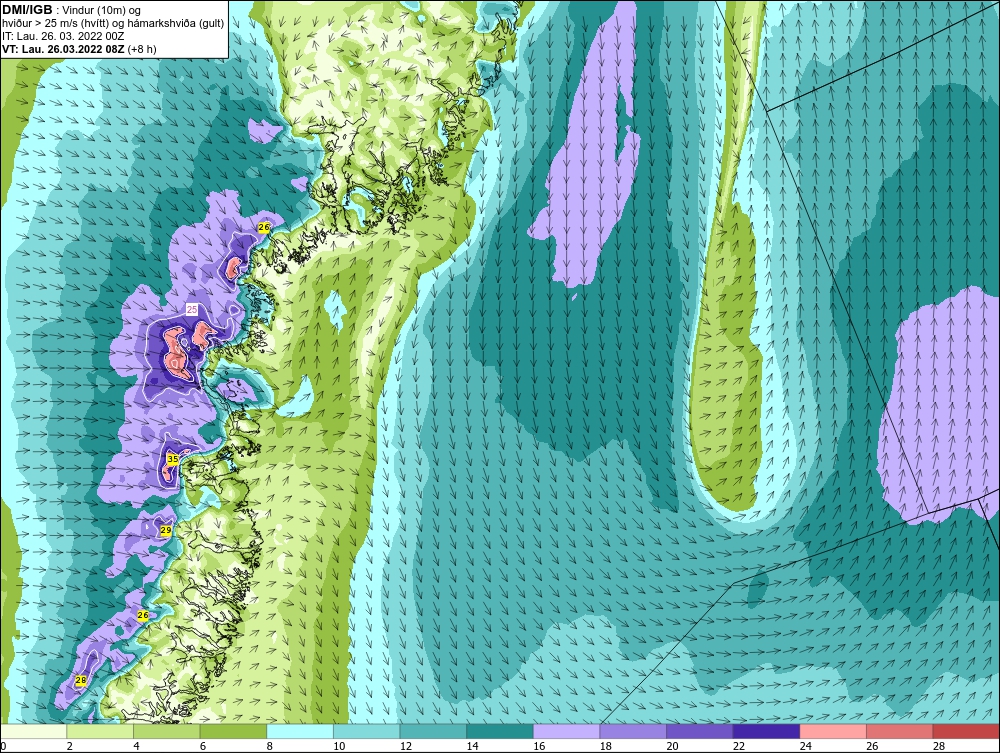
Task: Pick the red above-28 m/s legend swatch
Action: (x=966, y=731)
